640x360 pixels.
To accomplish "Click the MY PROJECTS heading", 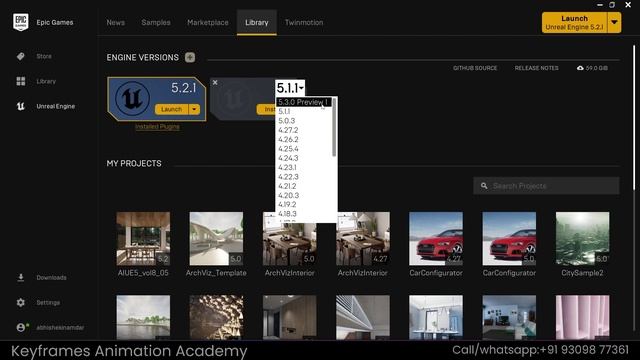I will tap(134, 163).
